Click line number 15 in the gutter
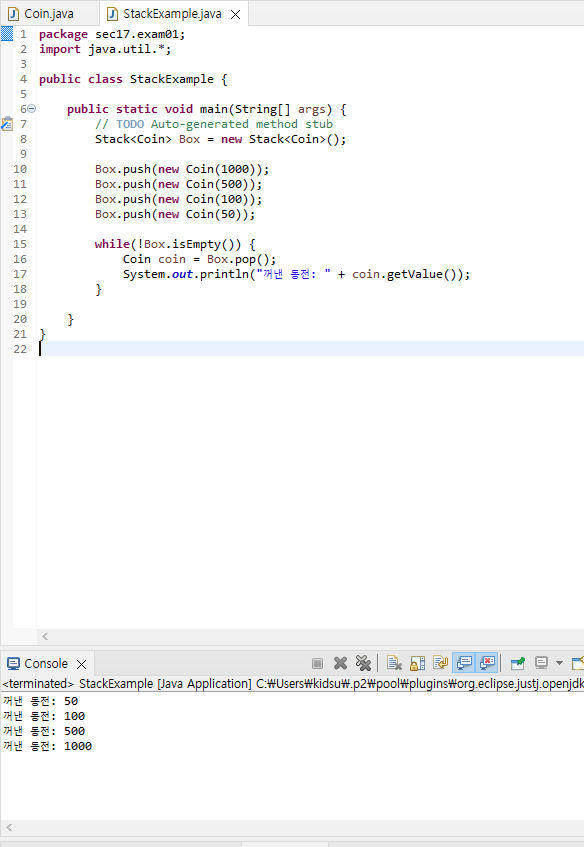This screenshot has width=584, height=847. (x=20, y=244)
